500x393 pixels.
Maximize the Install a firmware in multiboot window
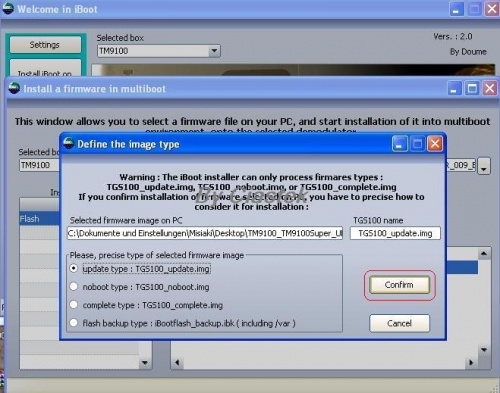(x=472, y=89)
